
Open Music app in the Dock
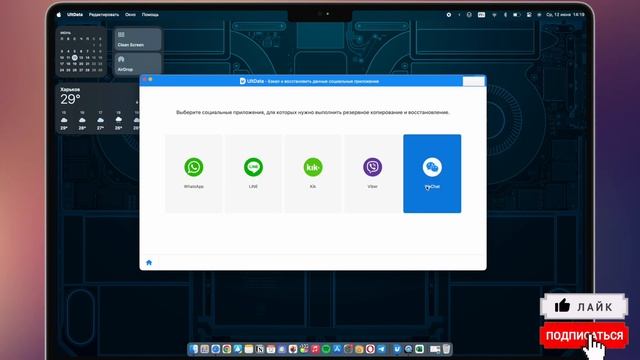316,349
